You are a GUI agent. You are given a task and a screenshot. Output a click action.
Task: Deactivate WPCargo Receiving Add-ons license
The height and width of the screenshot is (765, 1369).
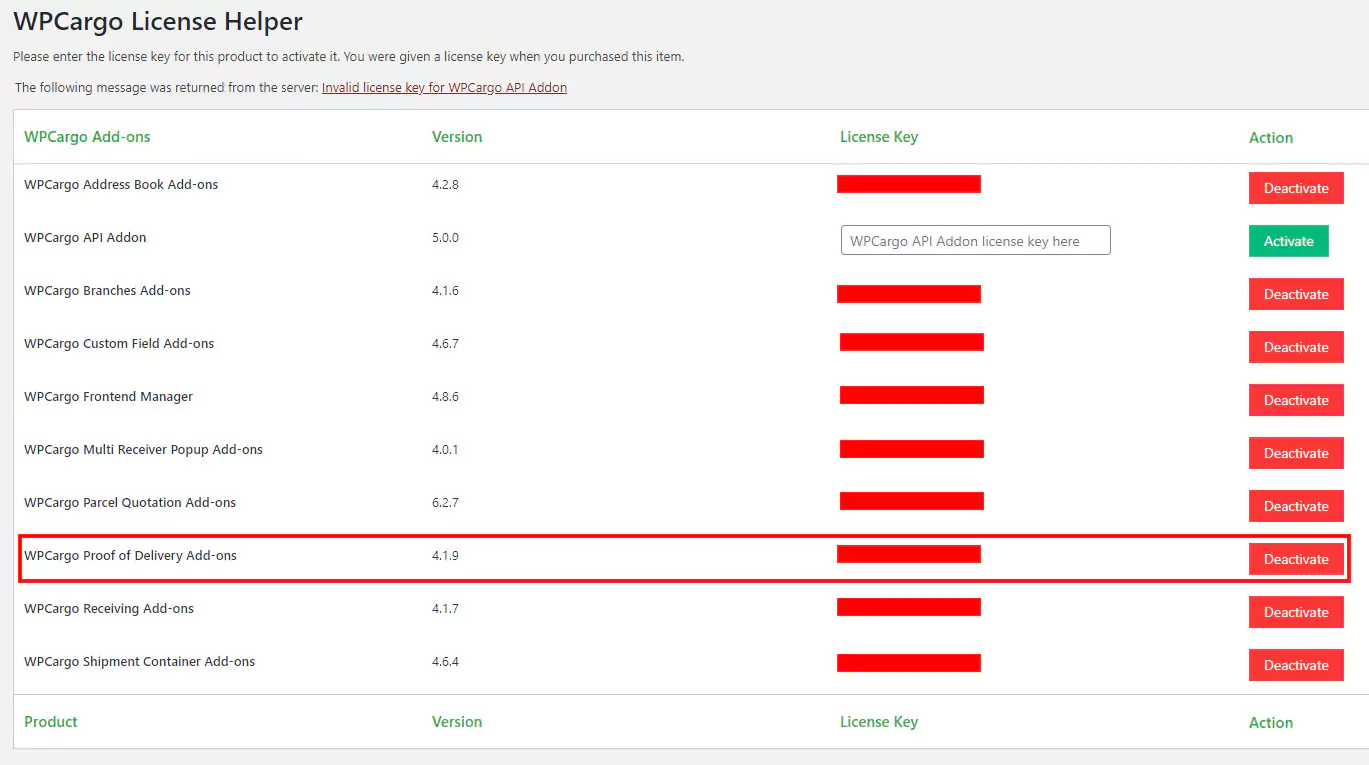pyautogui.click(x=1295, y=612)
